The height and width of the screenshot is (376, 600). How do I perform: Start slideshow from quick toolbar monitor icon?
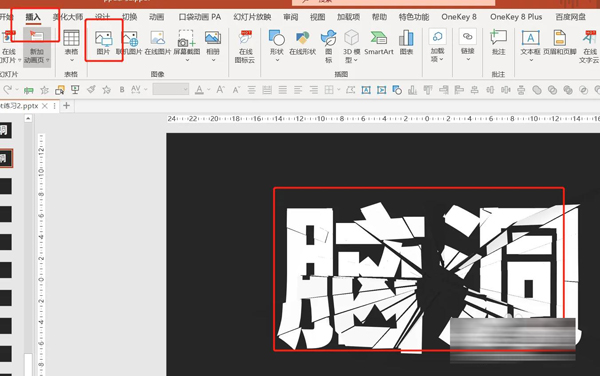click(75, 90)
